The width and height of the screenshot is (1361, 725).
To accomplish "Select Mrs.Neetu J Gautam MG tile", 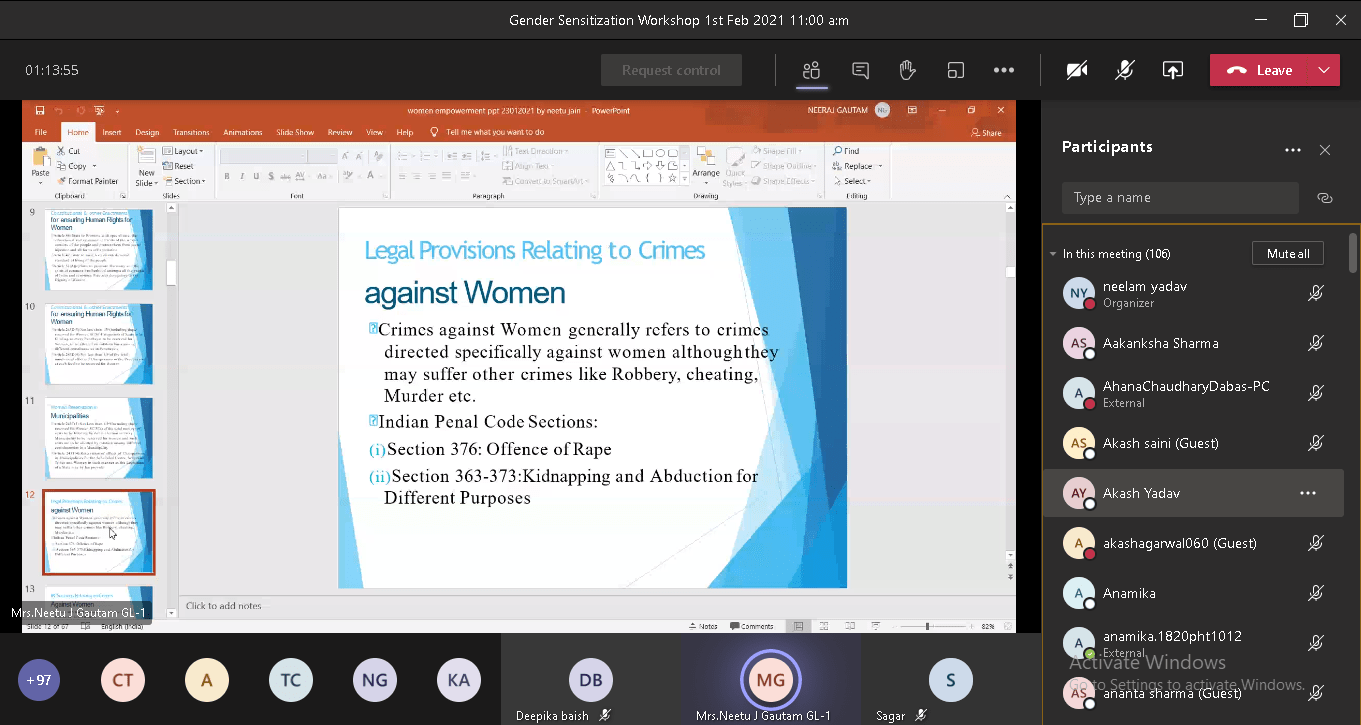I will (x=771, y=680).
